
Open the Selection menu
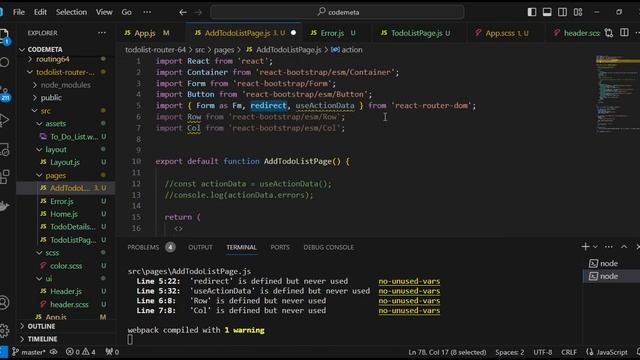tap(71, 12)
